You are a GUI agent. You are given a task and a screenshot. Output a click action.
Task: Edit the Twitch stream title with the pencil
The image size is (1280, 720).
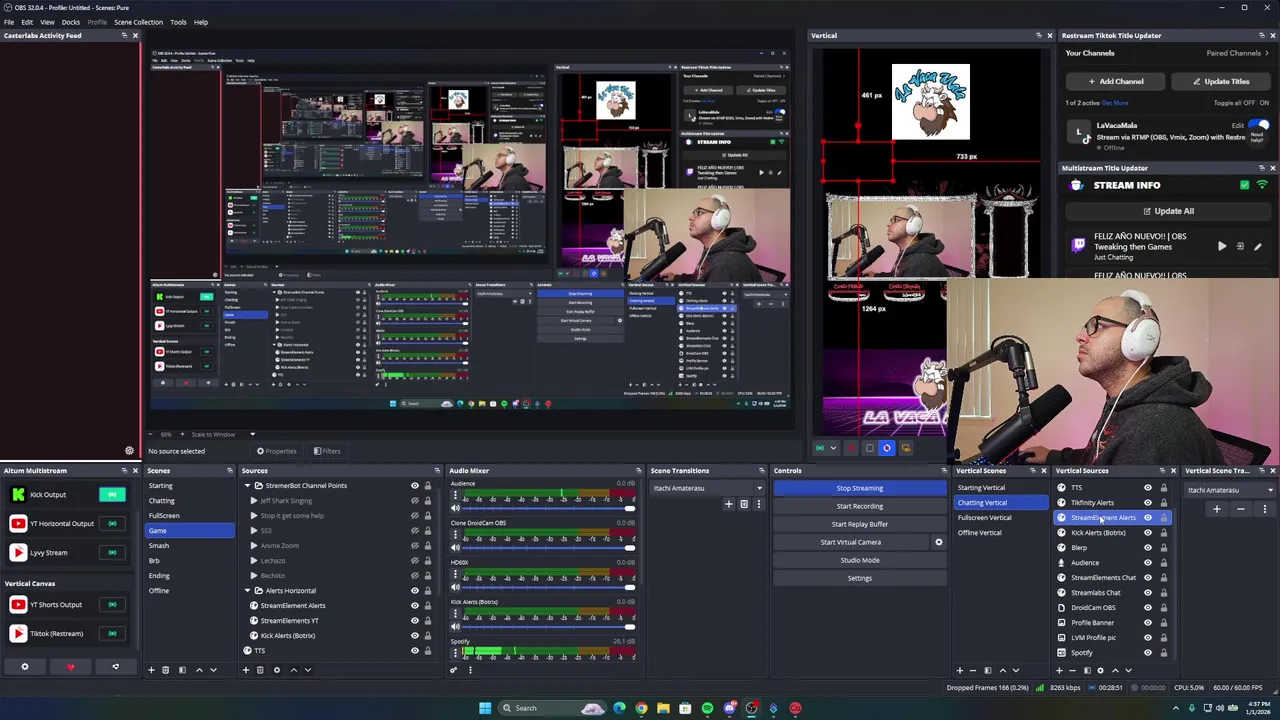1258,246
